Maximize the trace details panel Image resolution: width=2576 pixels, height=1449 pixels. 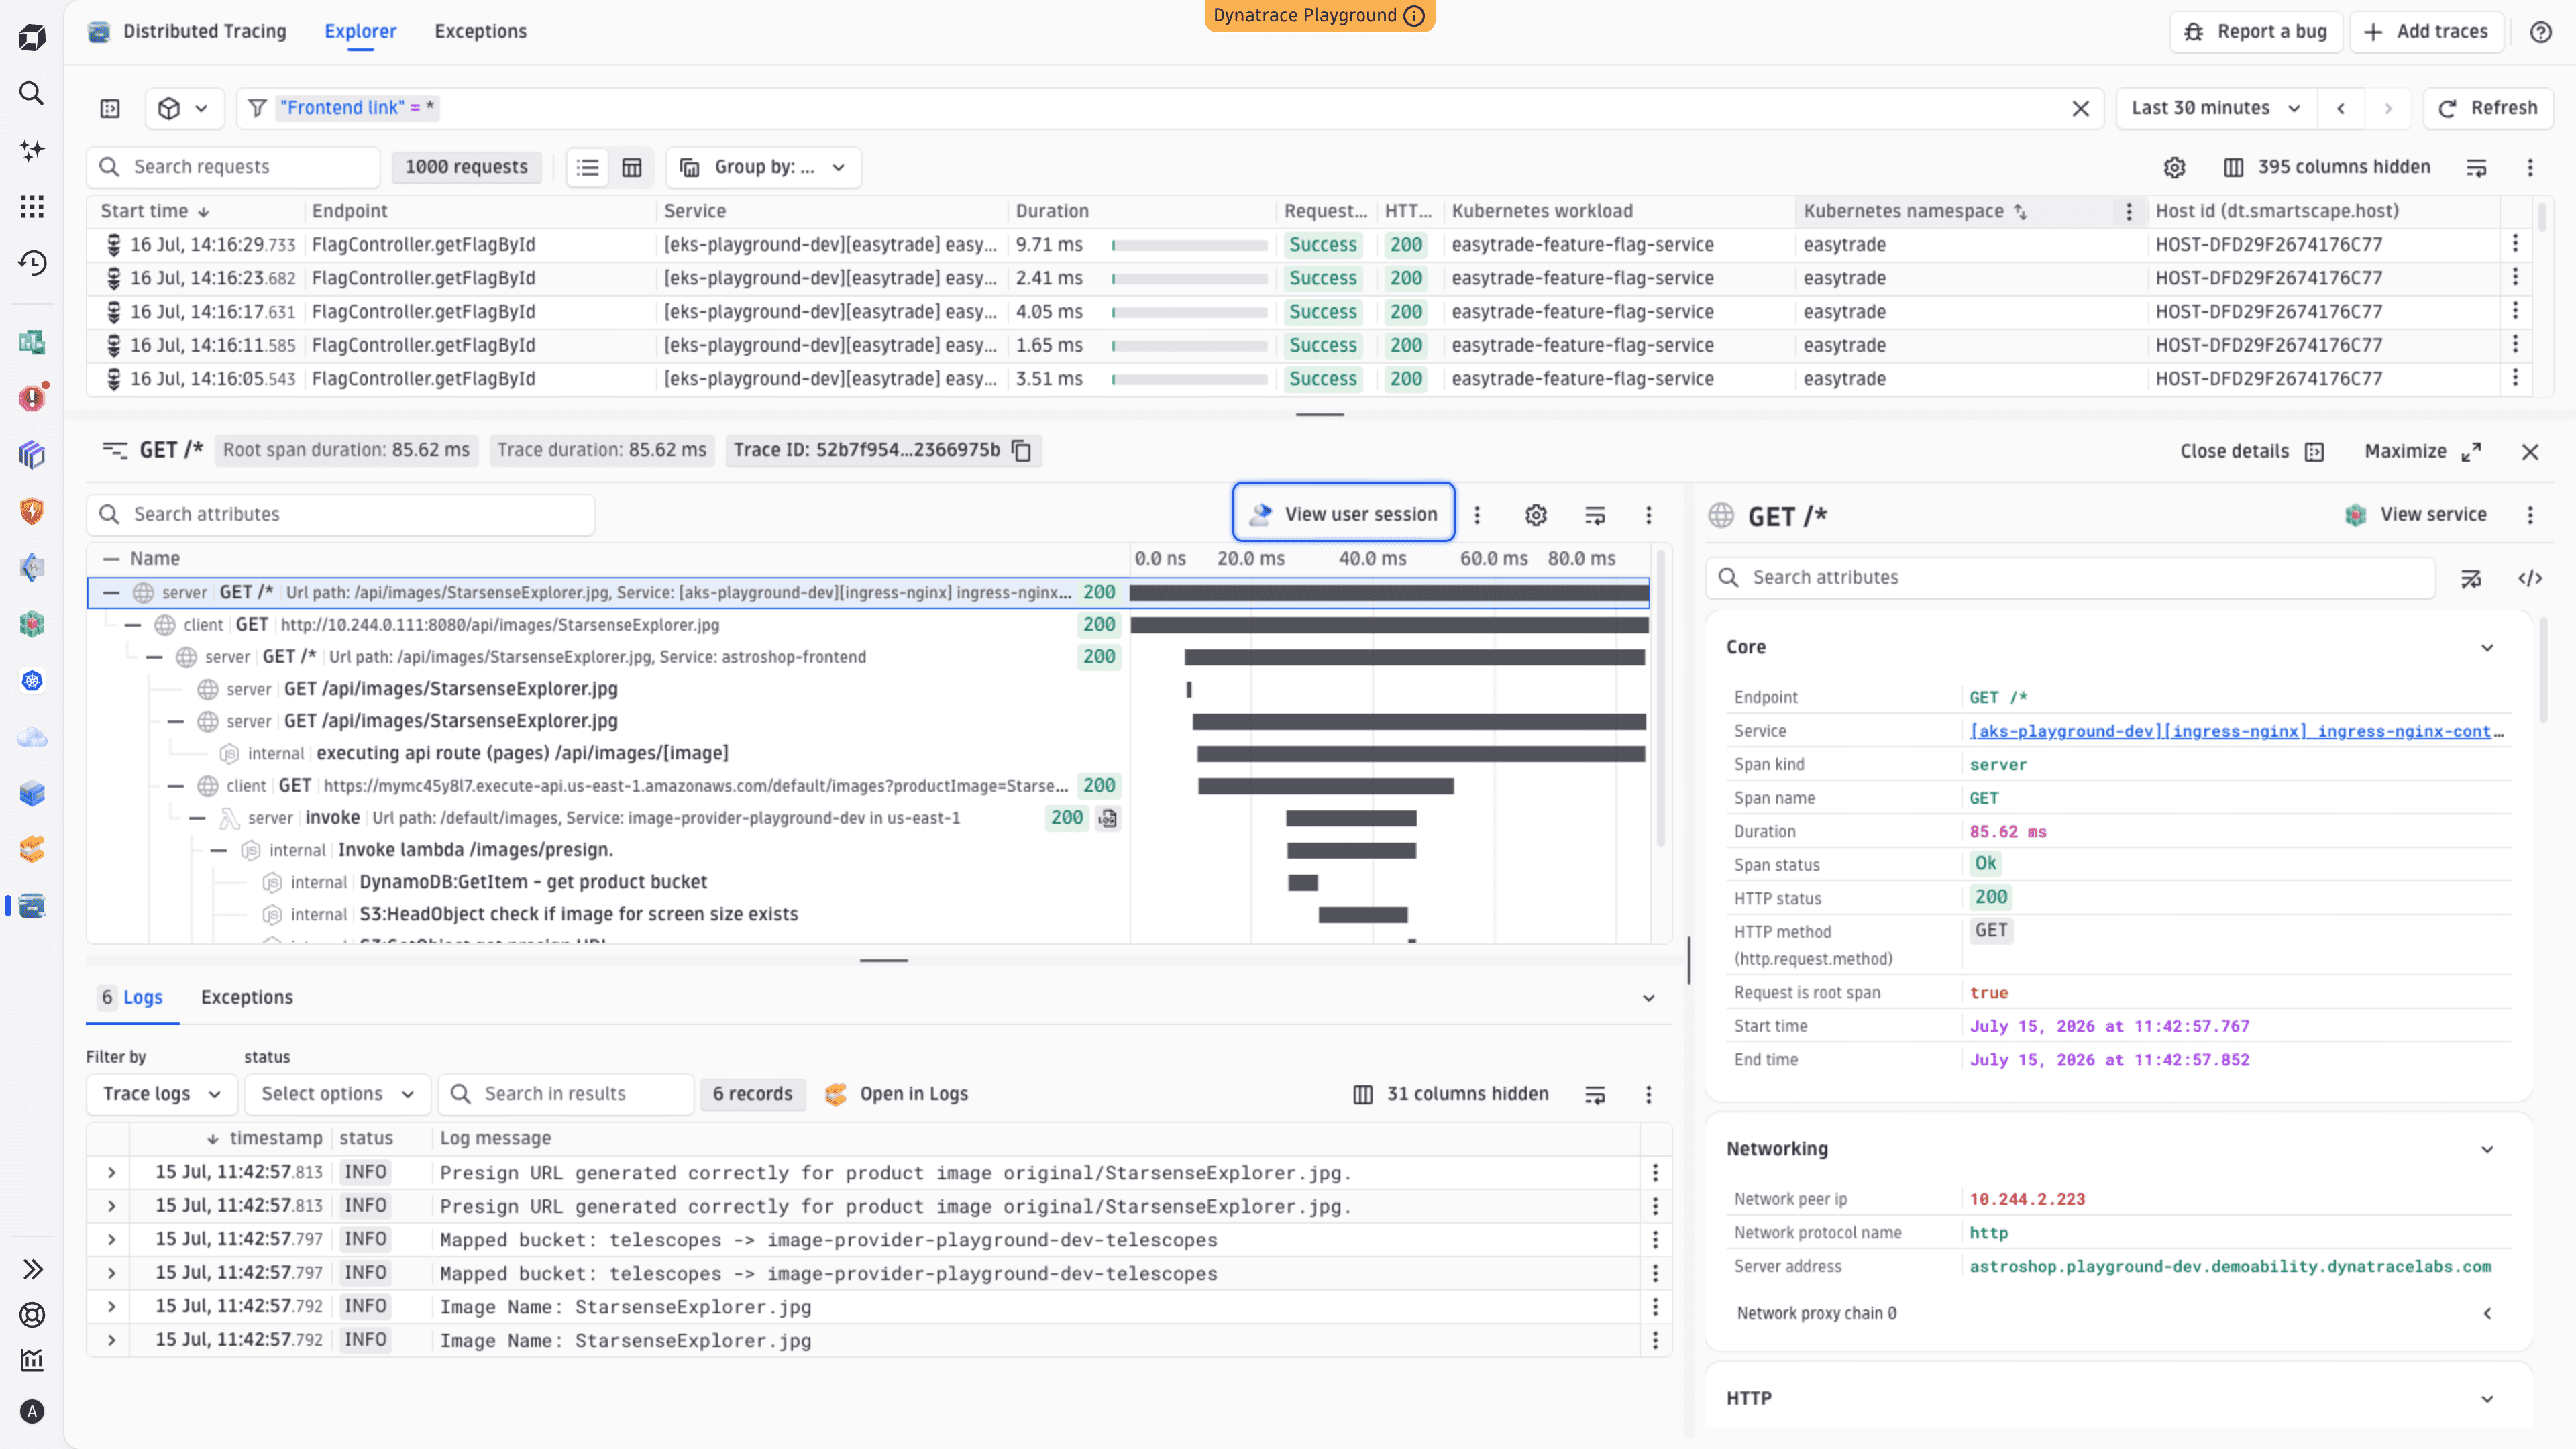2423,451
